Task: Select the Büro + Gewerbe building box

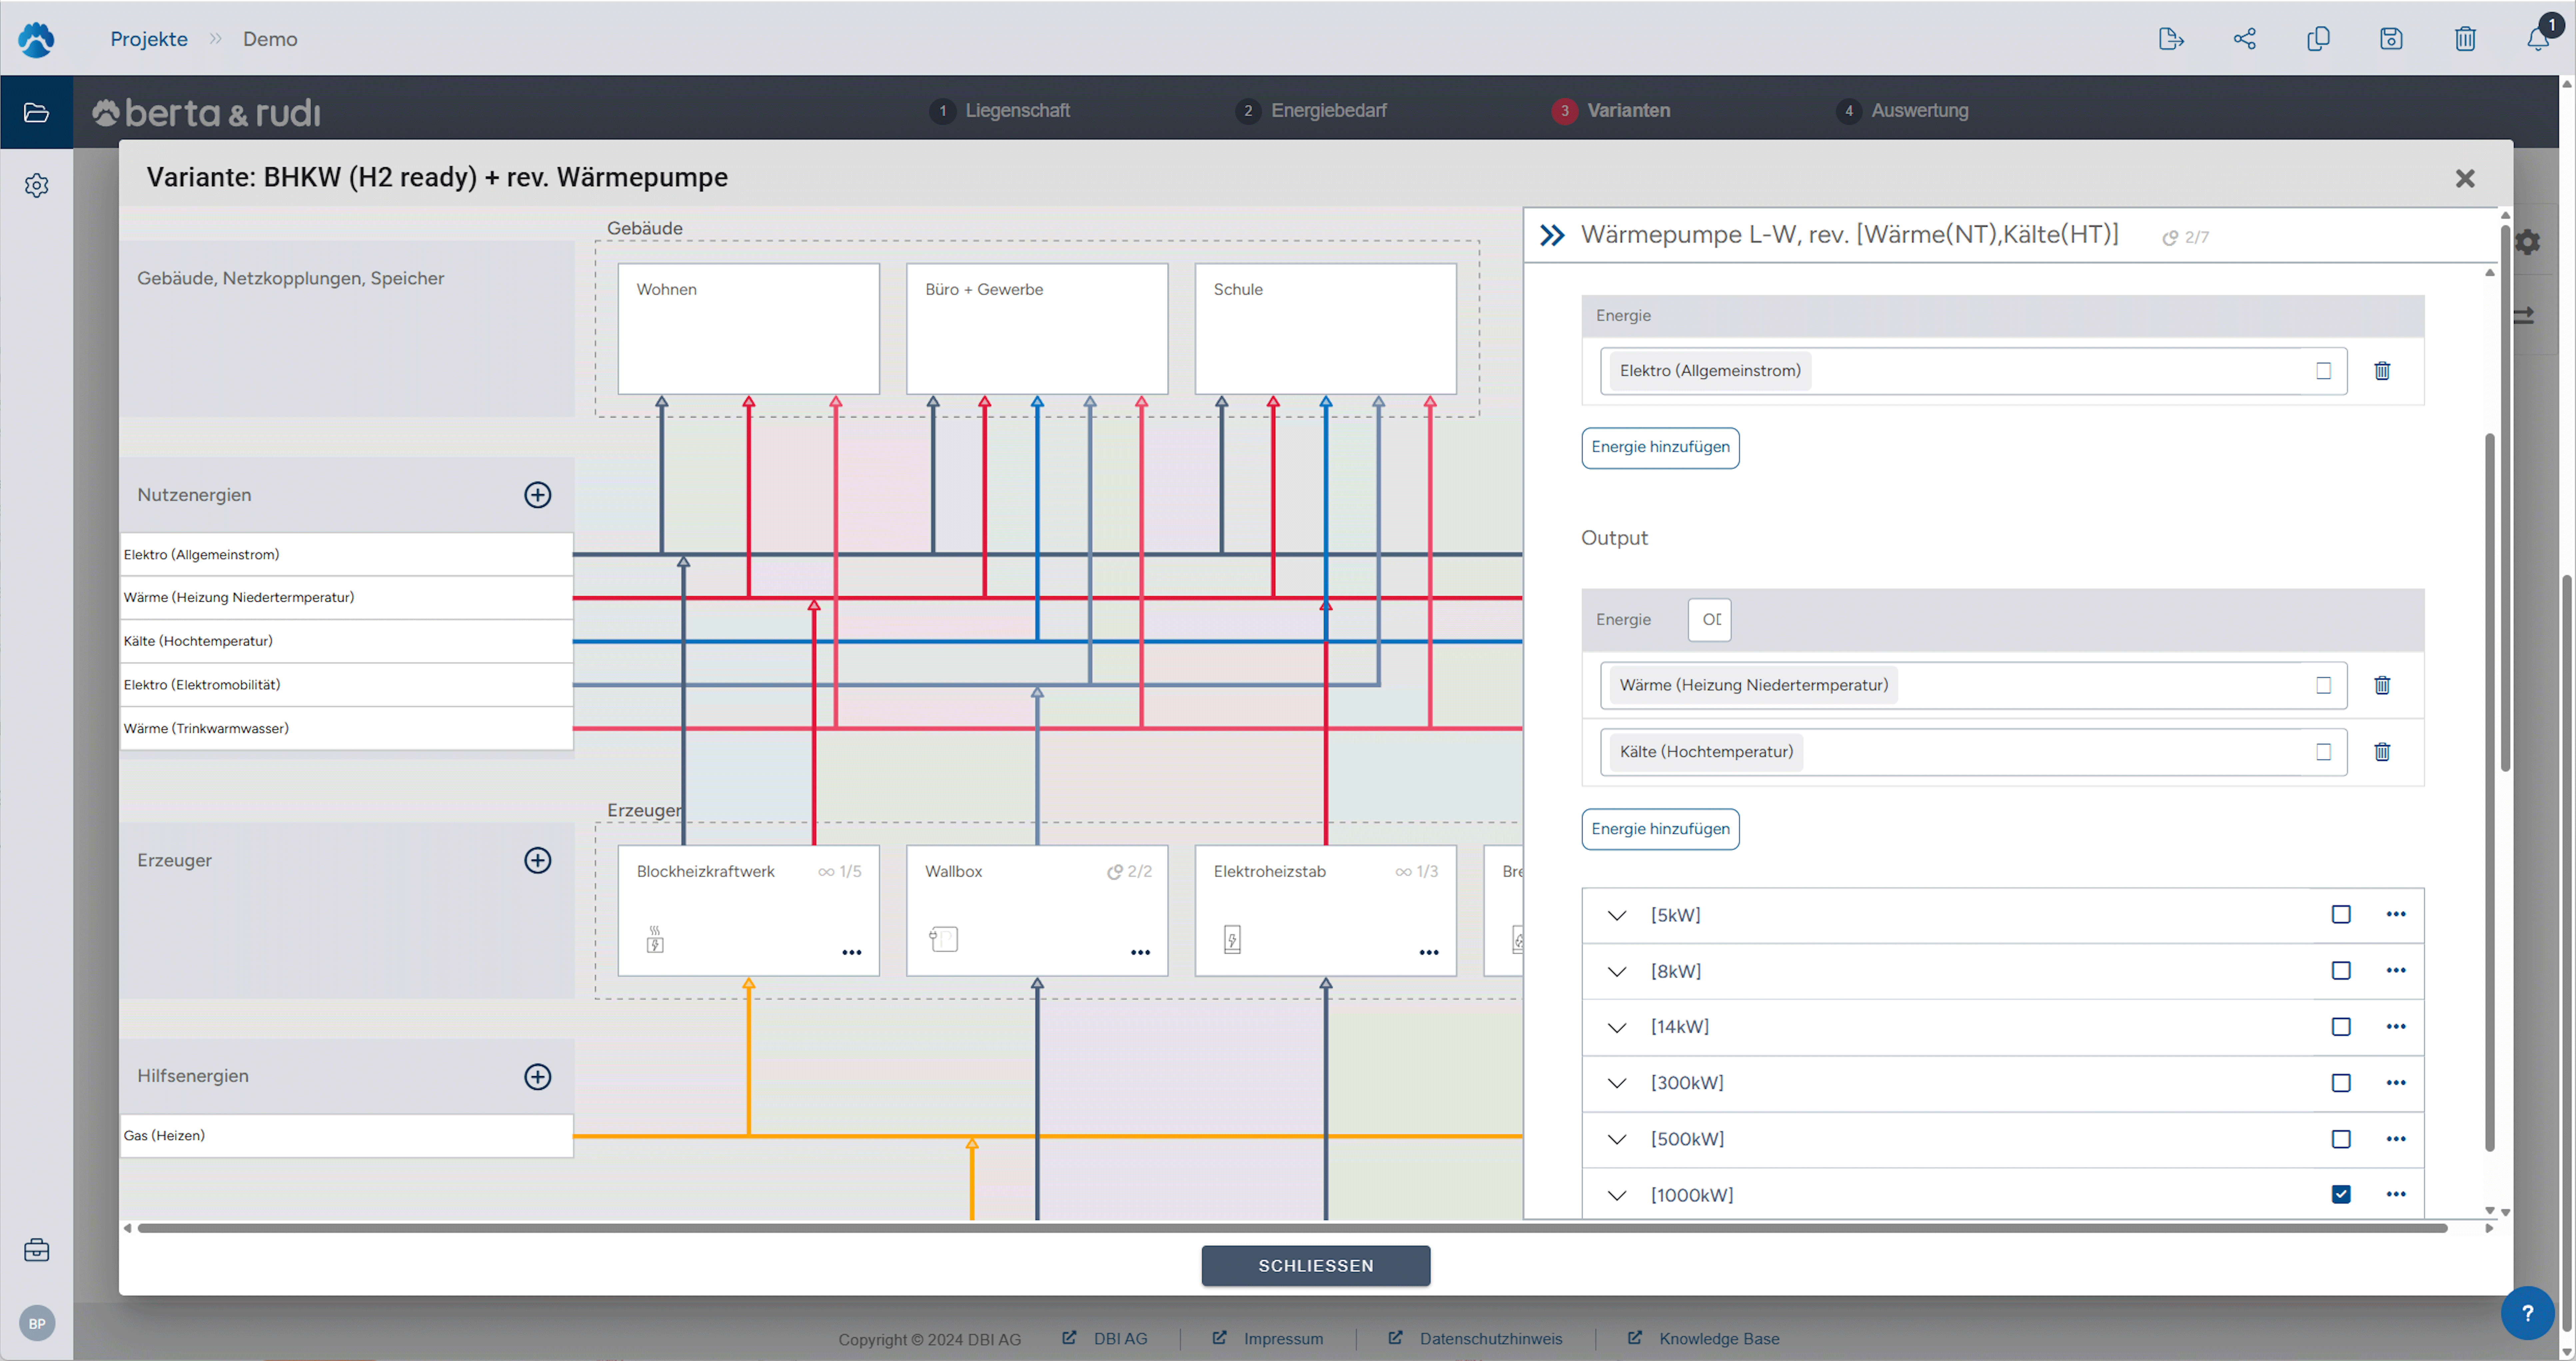Action: coord(1037,329)
